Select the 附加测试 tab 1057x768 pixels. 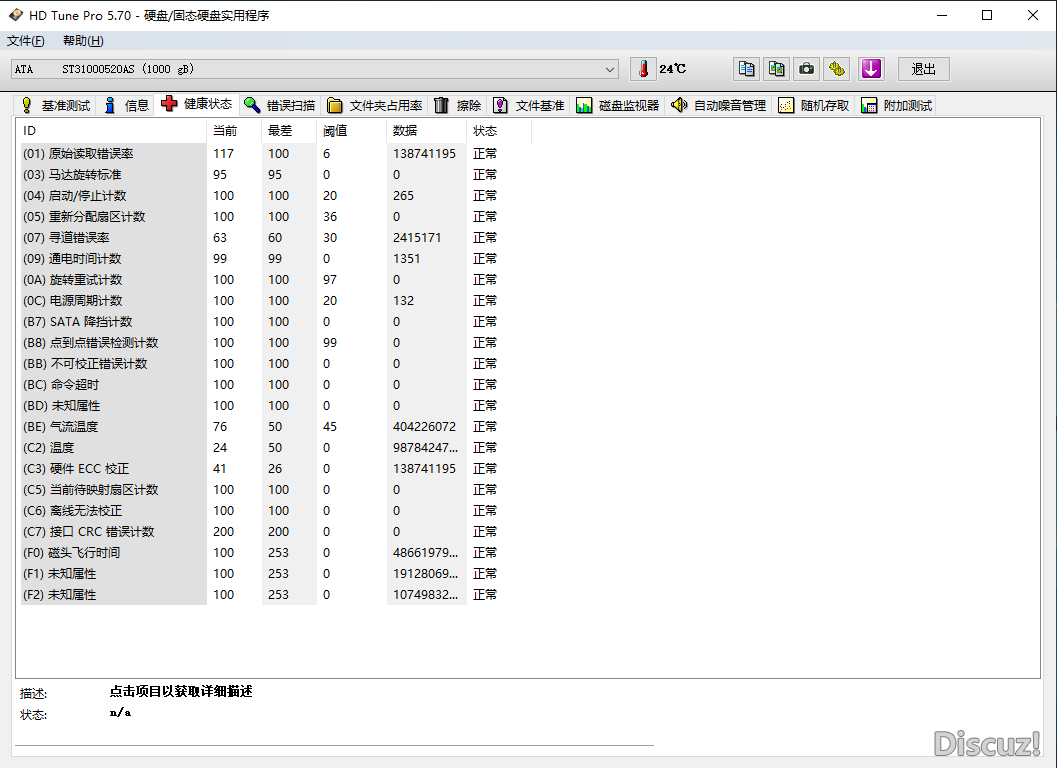click(897, 105)
